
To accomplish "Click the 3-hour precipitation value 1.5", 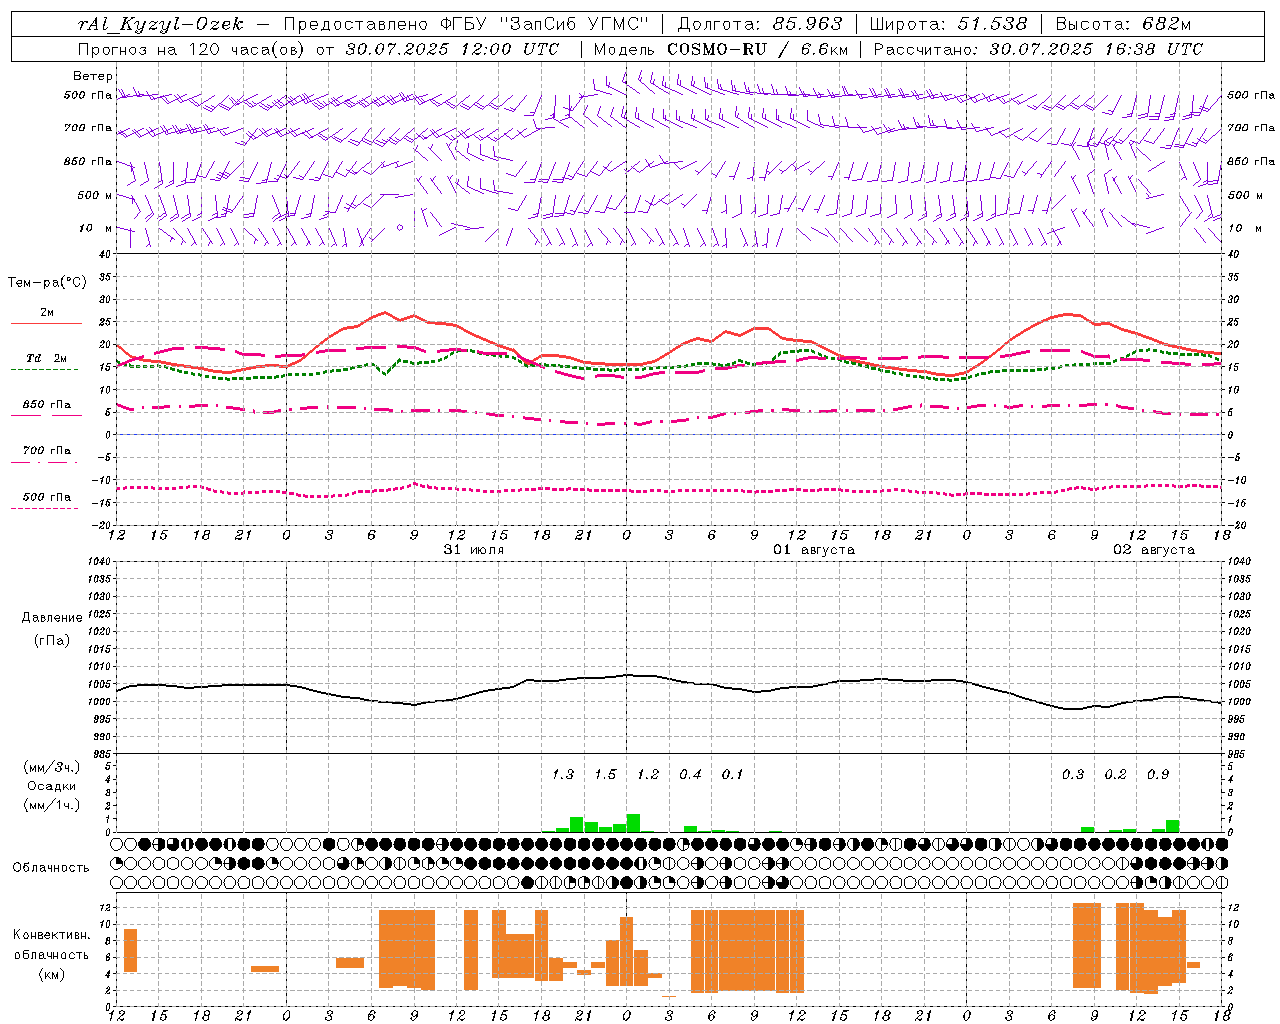I will [605, 775].
